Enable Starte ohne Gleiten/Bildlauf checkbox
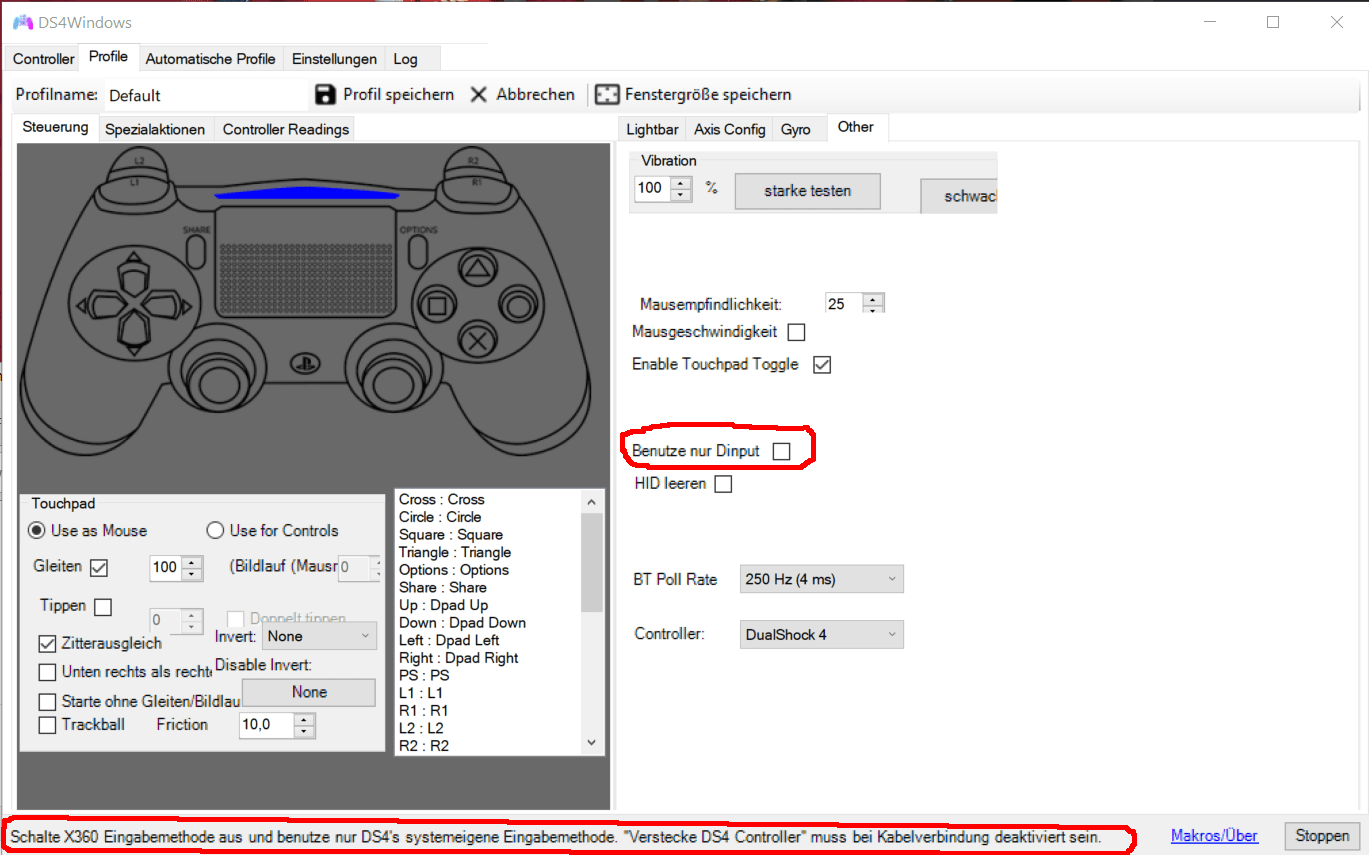1369x855 pixels. pos(47,702)
